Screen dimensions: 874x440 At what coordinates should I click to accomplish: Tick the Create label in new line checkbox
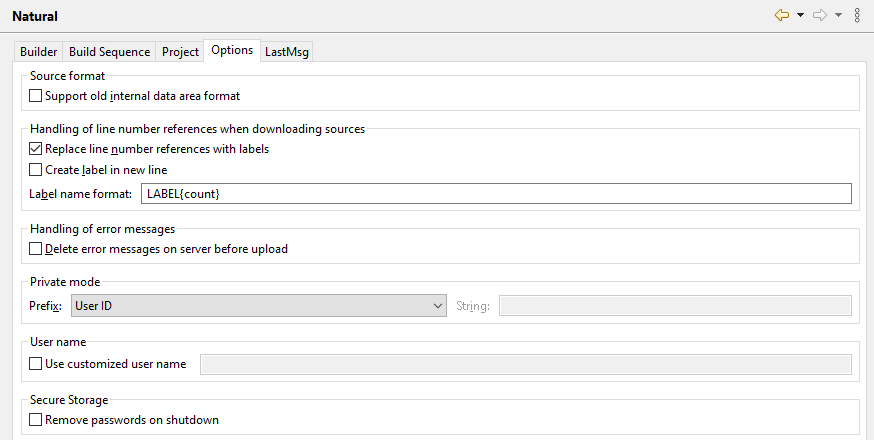tap(36, 170)
